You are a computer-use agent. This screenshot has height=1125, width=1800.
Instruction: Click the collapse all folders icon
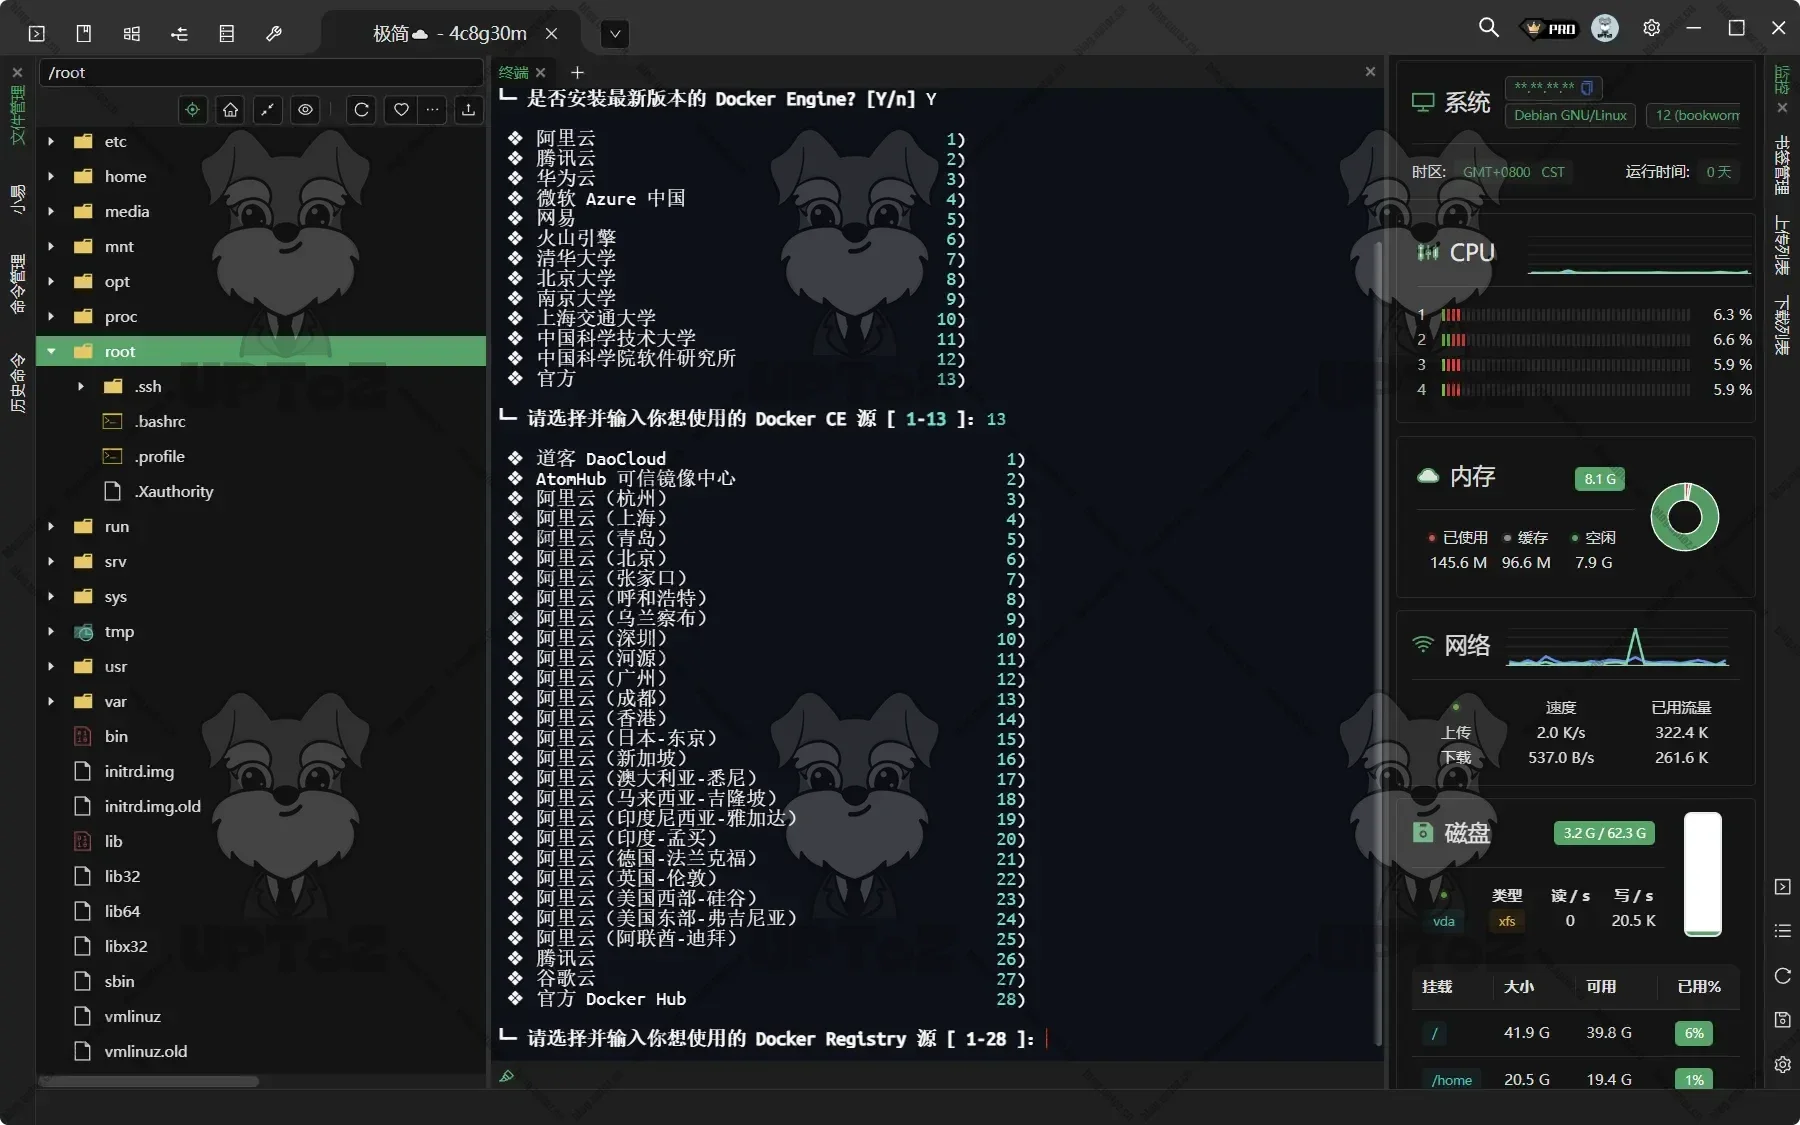[268, 110]
